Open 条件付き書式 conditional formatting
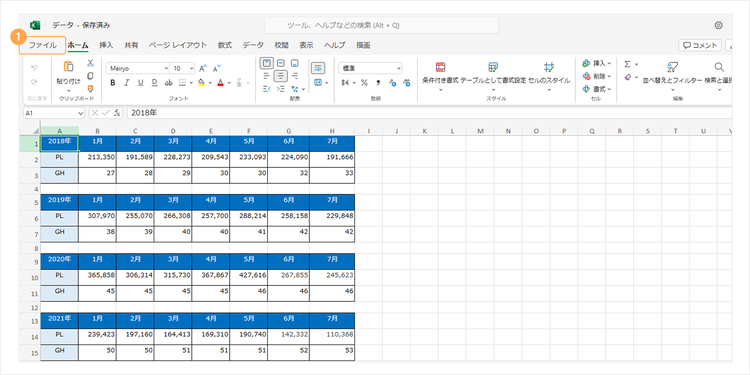This screenshot has height=375, width=750. (x=441, y=76)
